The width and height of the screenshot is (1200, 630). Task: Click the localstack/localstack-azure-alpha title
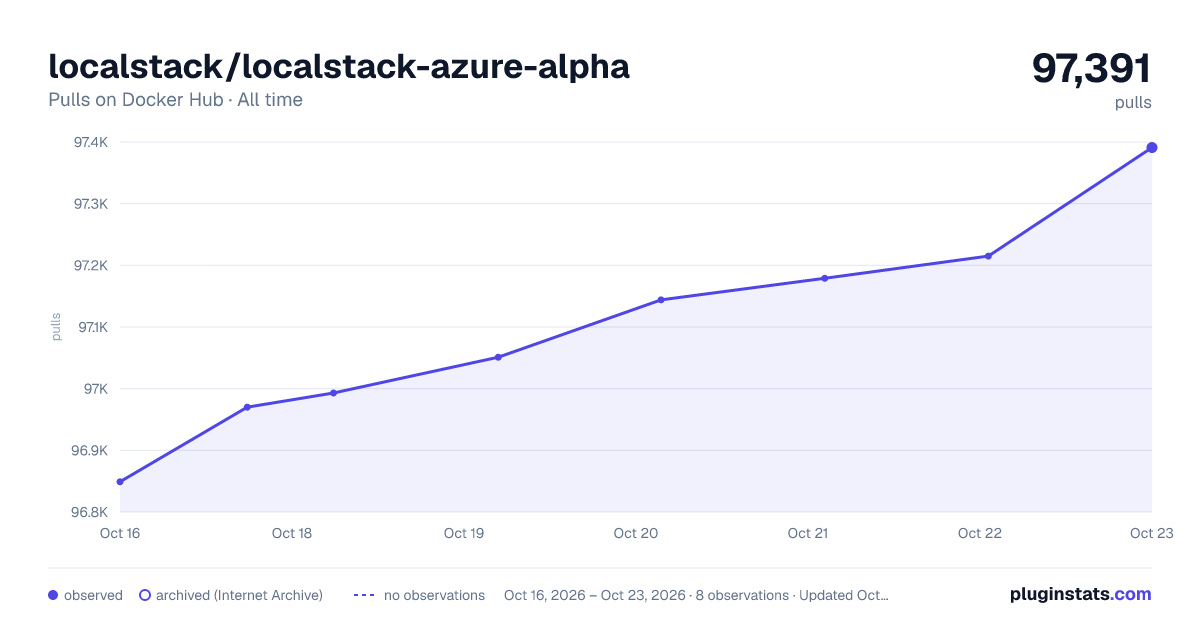(339, 66)
